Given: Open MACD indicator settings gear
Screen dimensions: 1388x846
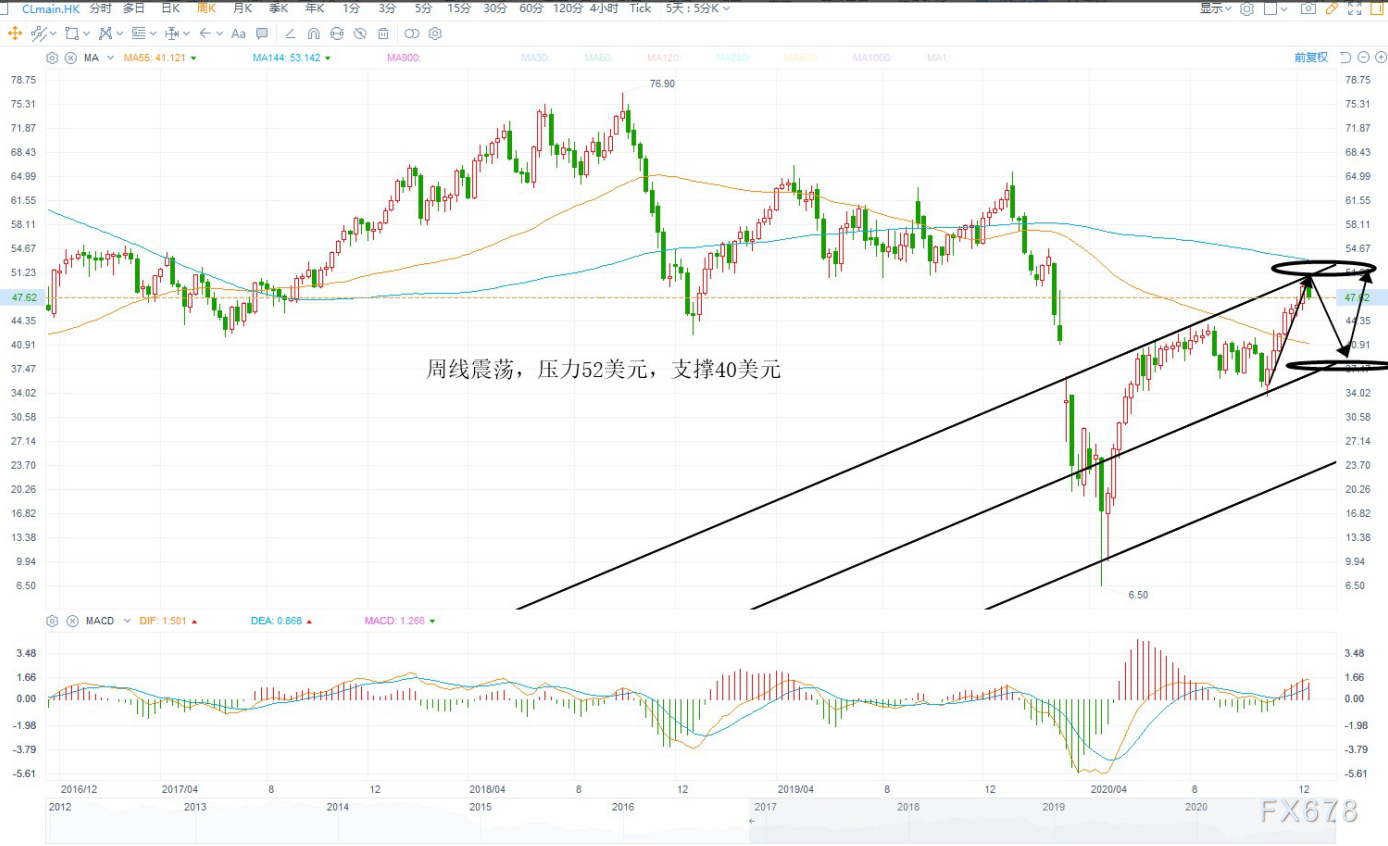Looking at the screenshot, I should coord(53,620).
